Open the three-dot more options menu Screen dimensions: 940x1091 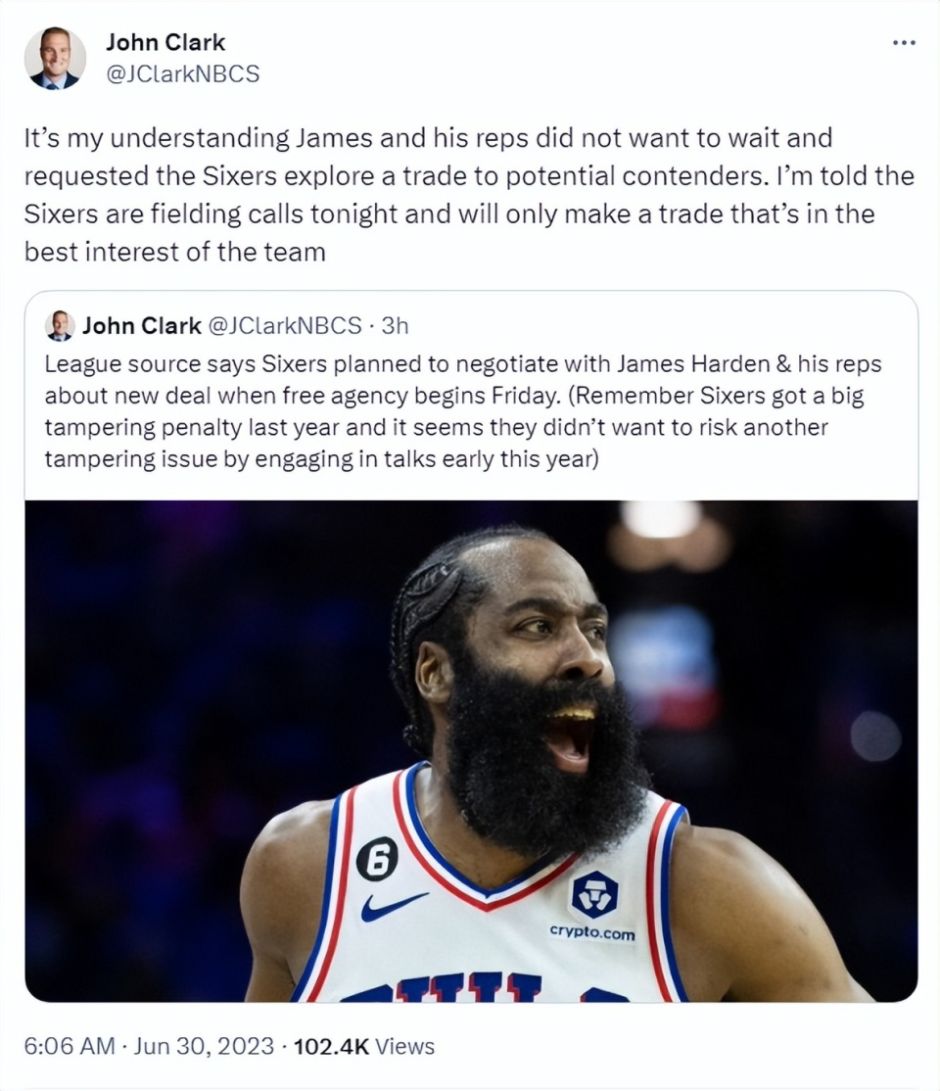point(904,43)
